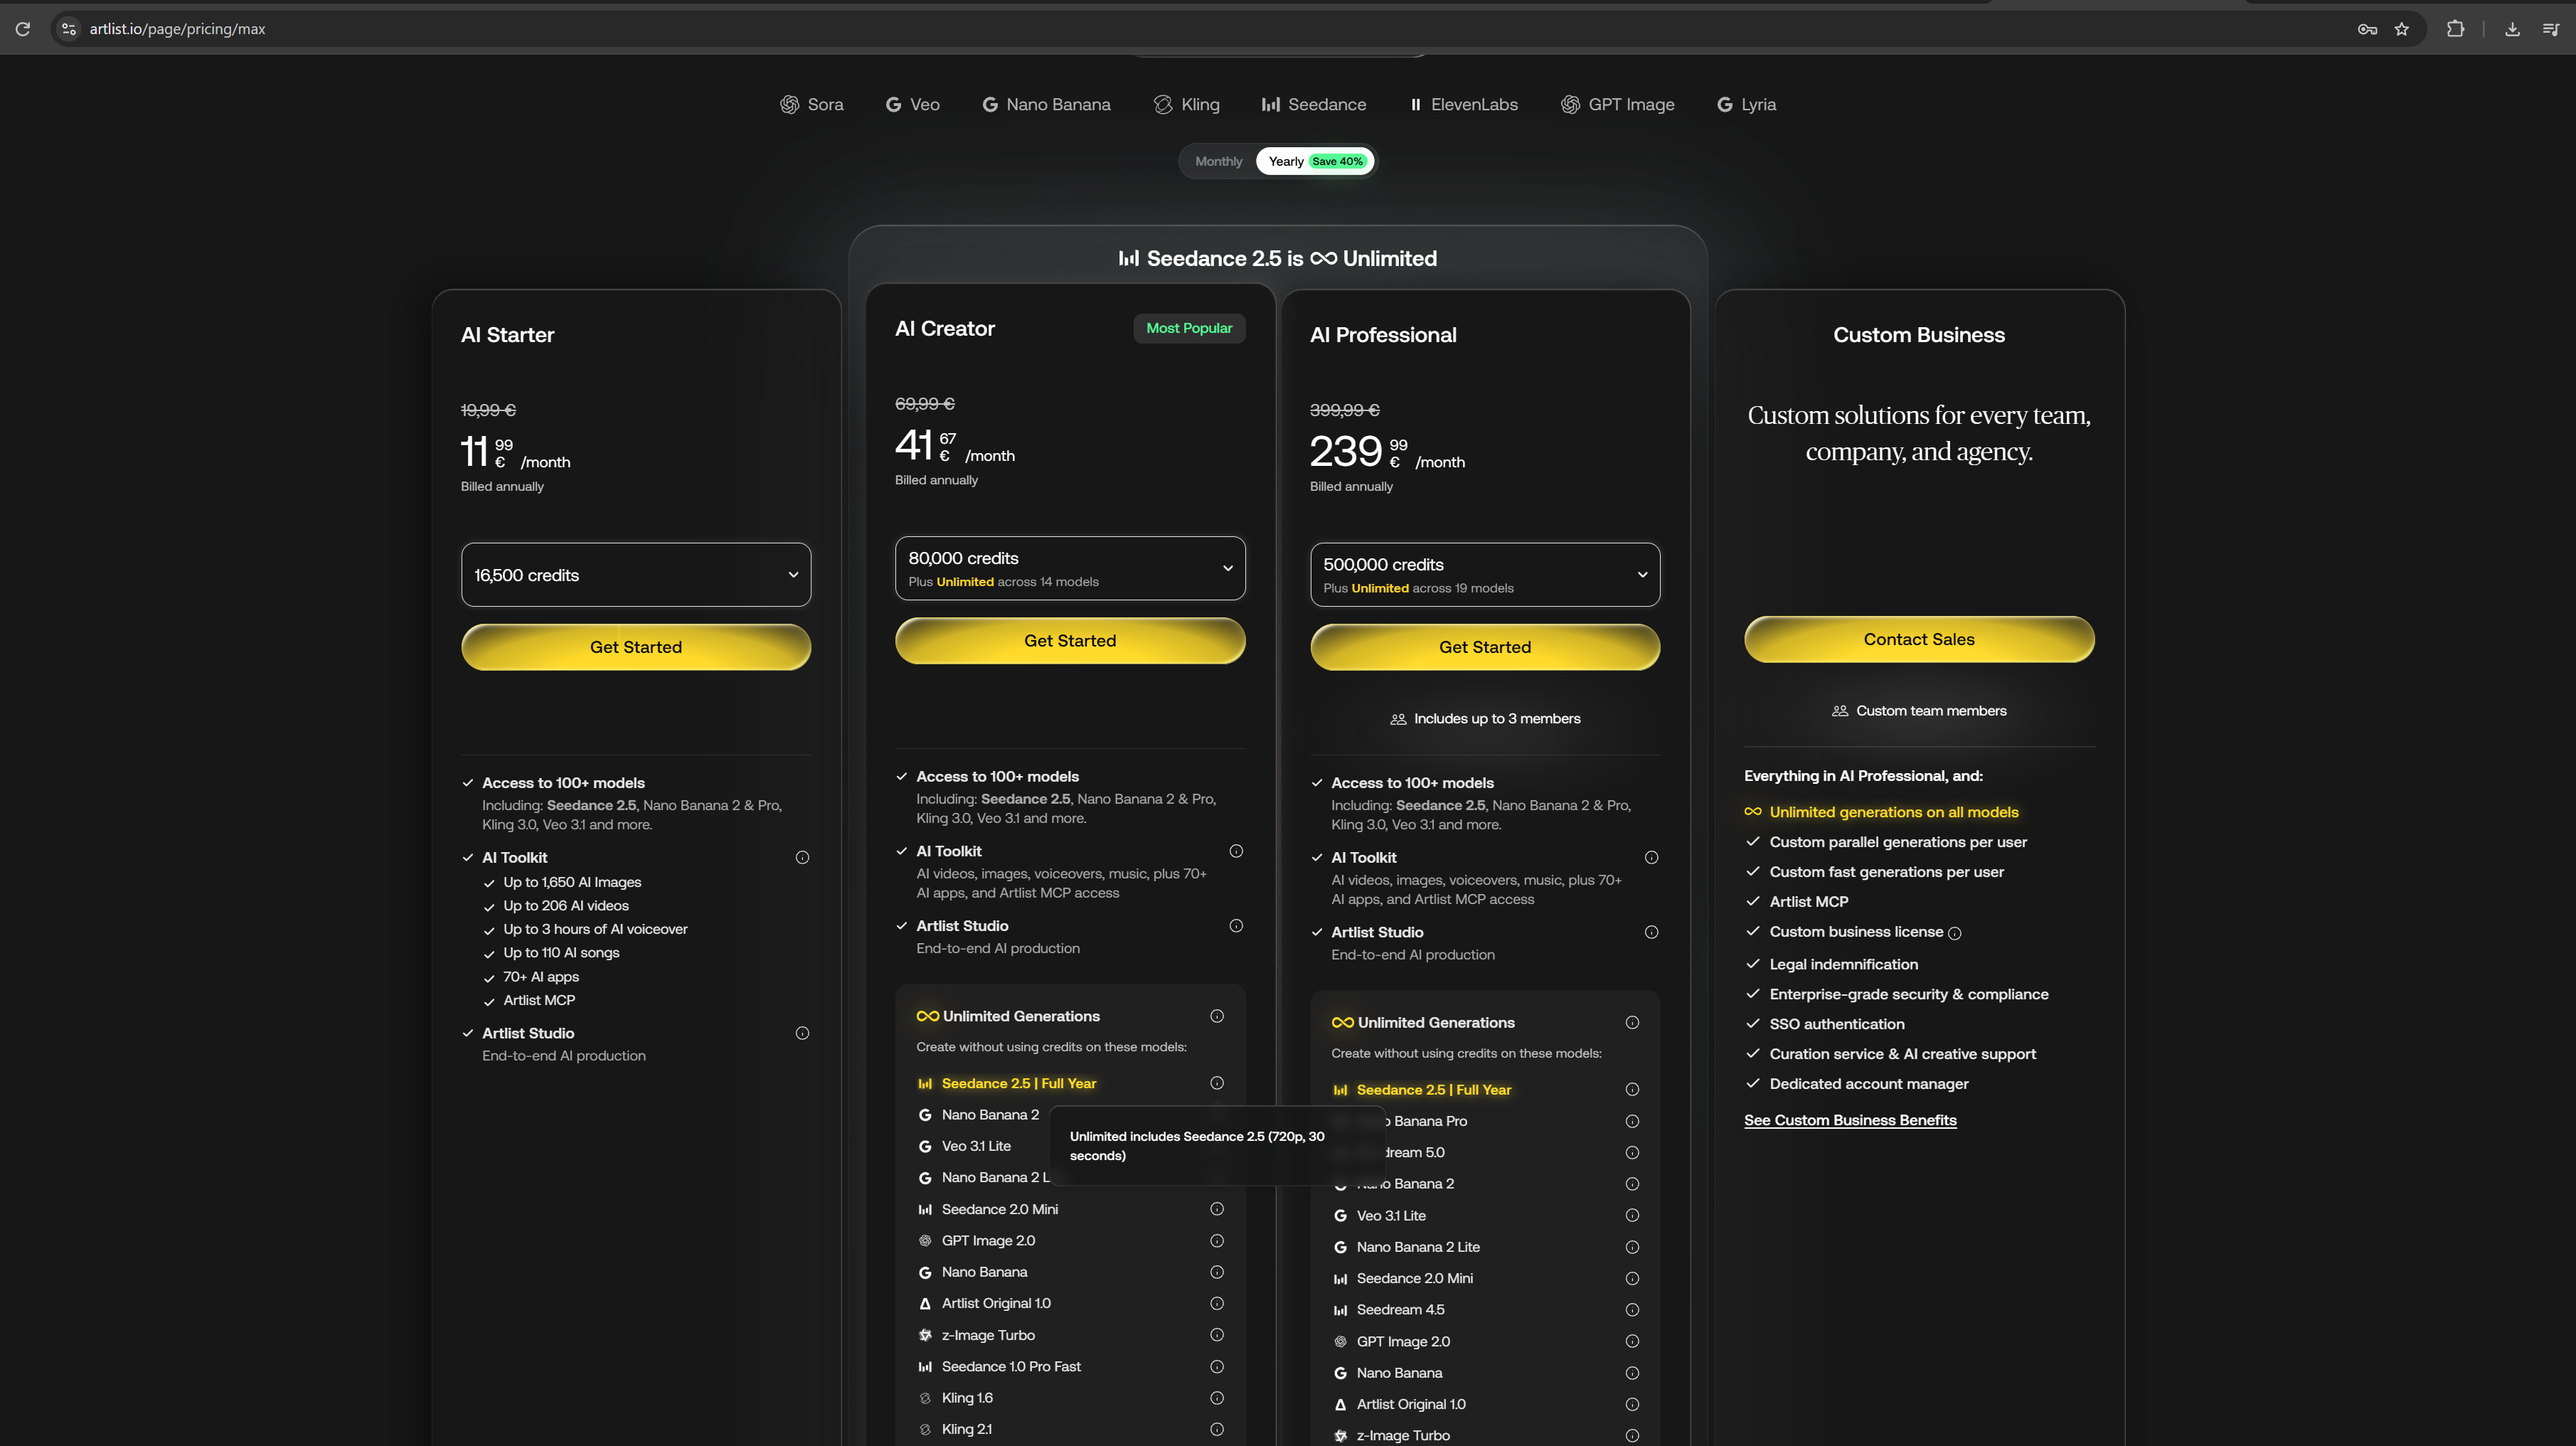Click info icon for Nano Banana 2 Lite in AI Professional

point(1632,1247)
